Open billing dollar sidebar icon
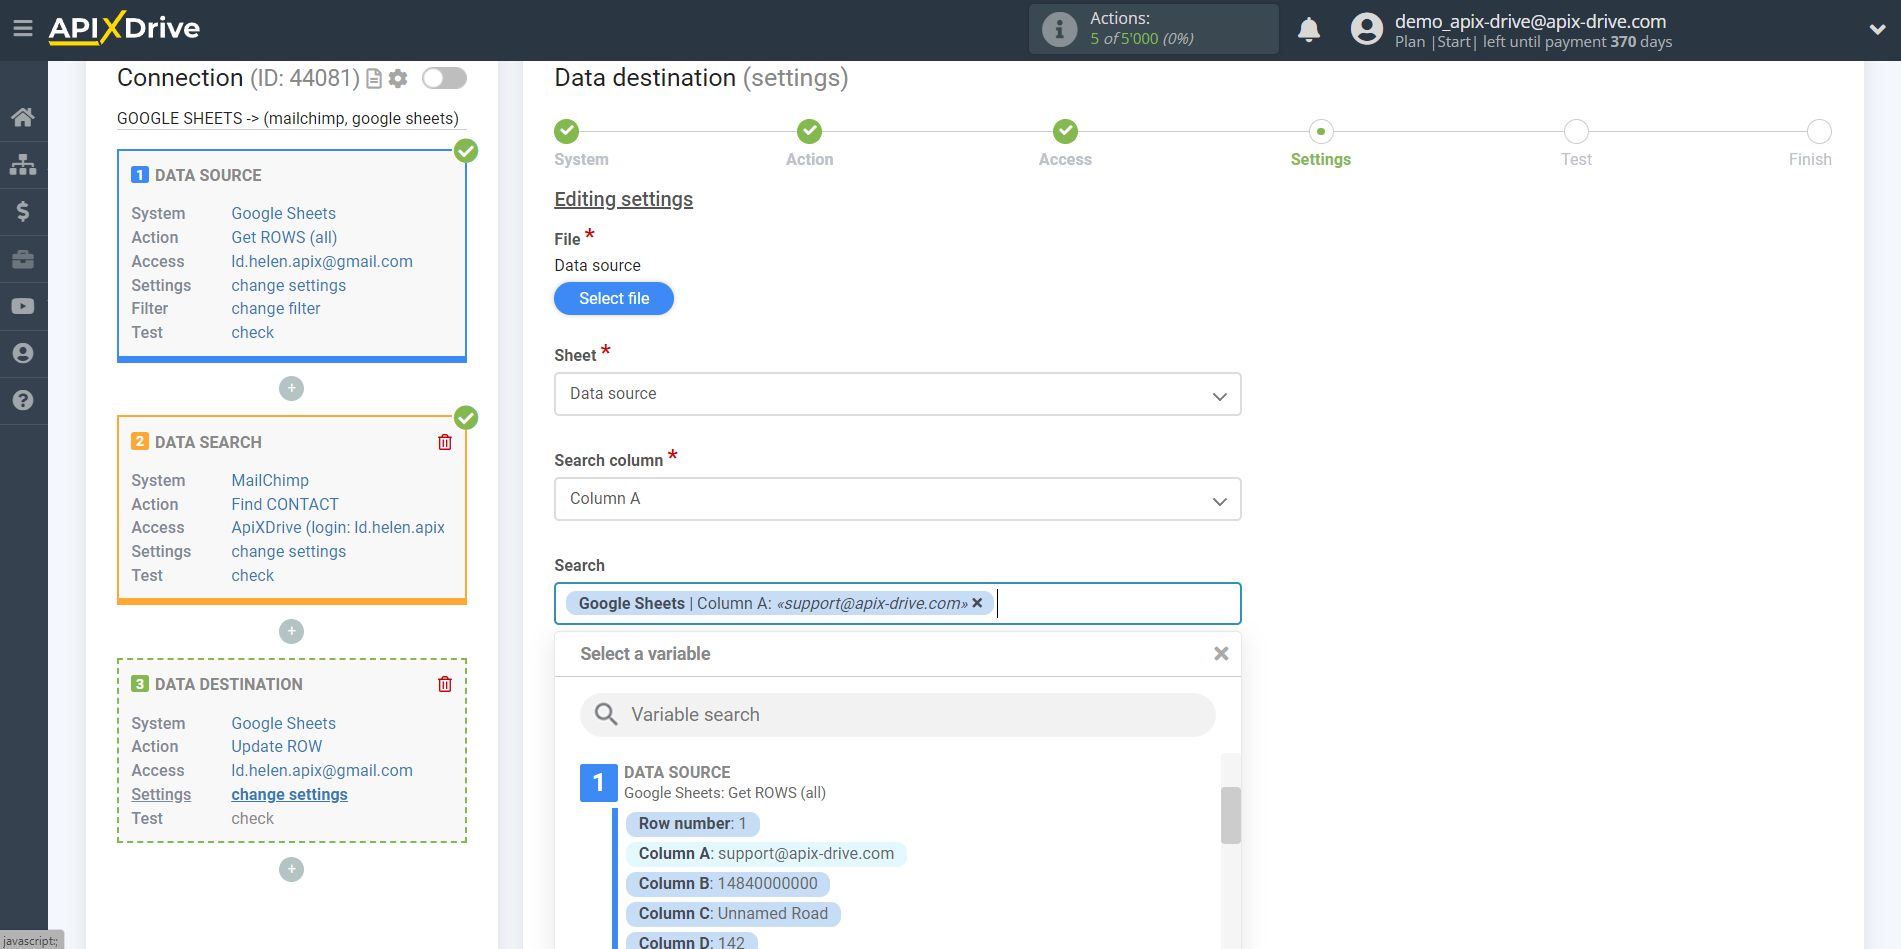The width and height of the screenshot is (1901, 949). tap(23, 211)
